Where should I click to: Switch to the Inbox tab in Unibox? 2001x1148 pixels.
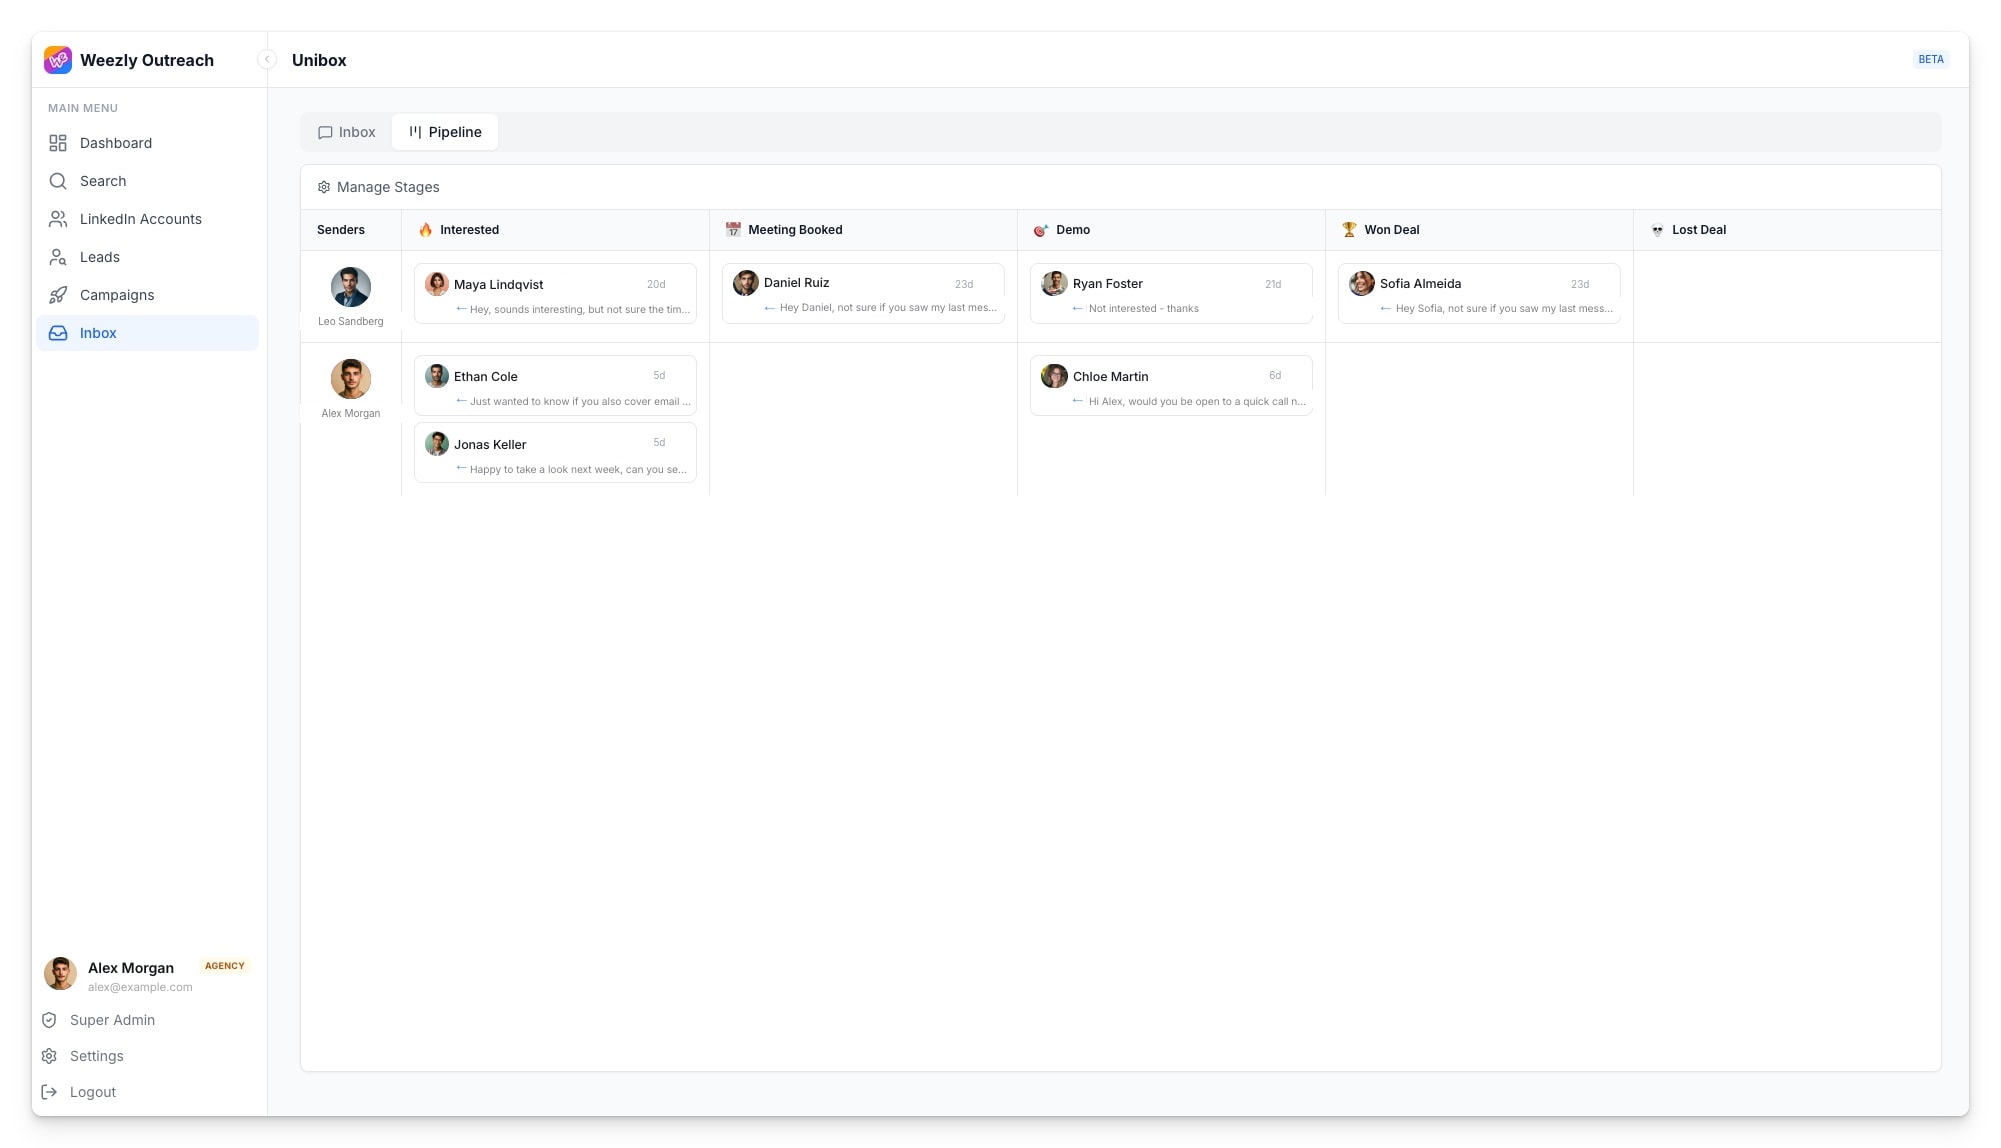tap(347, 132)
